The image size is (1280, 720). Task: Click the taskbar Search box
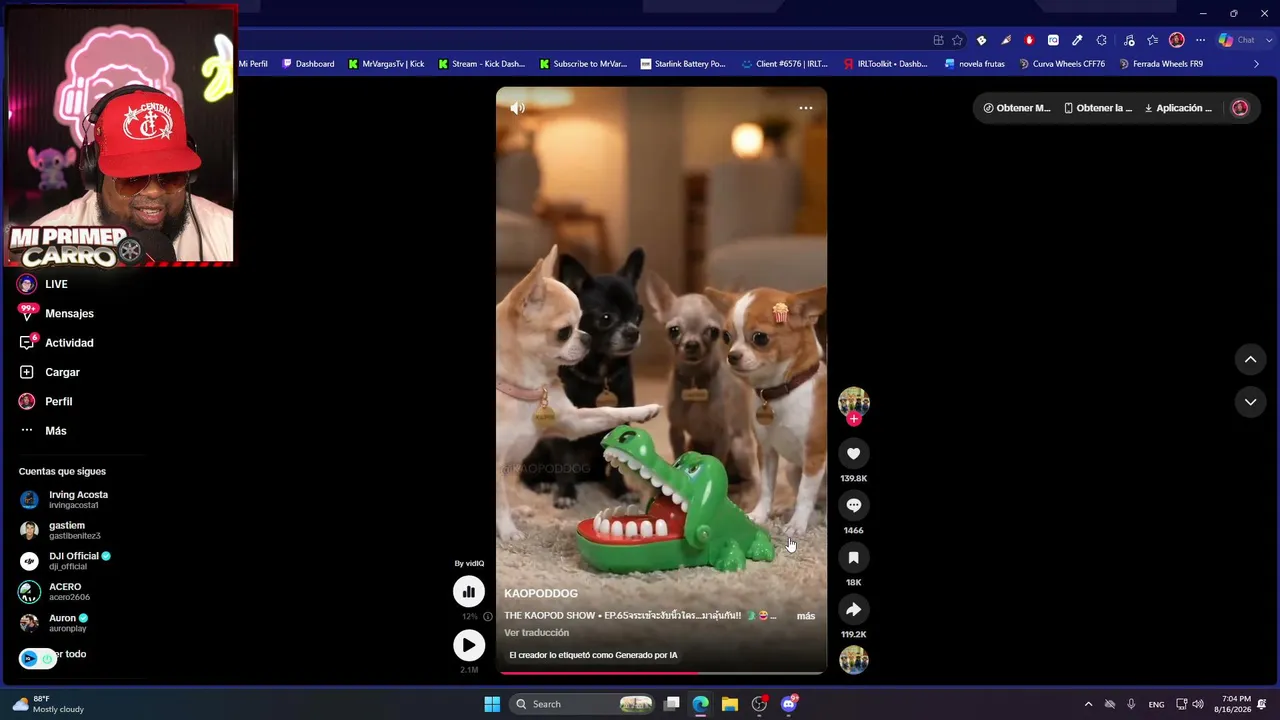tap(583, 704)
